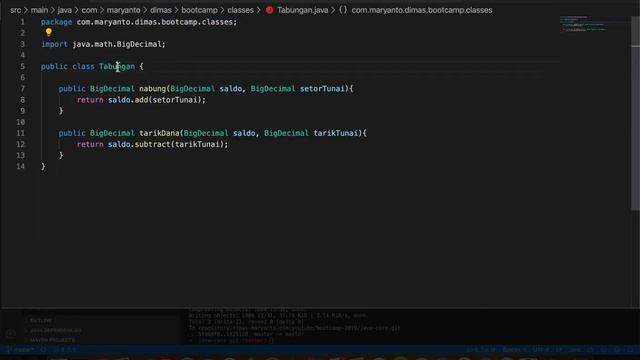Screen dimensions: 640x360
Task: Click 'tarikTunai' parameter in tarikDana signature
Action: [x=336, y=133]
